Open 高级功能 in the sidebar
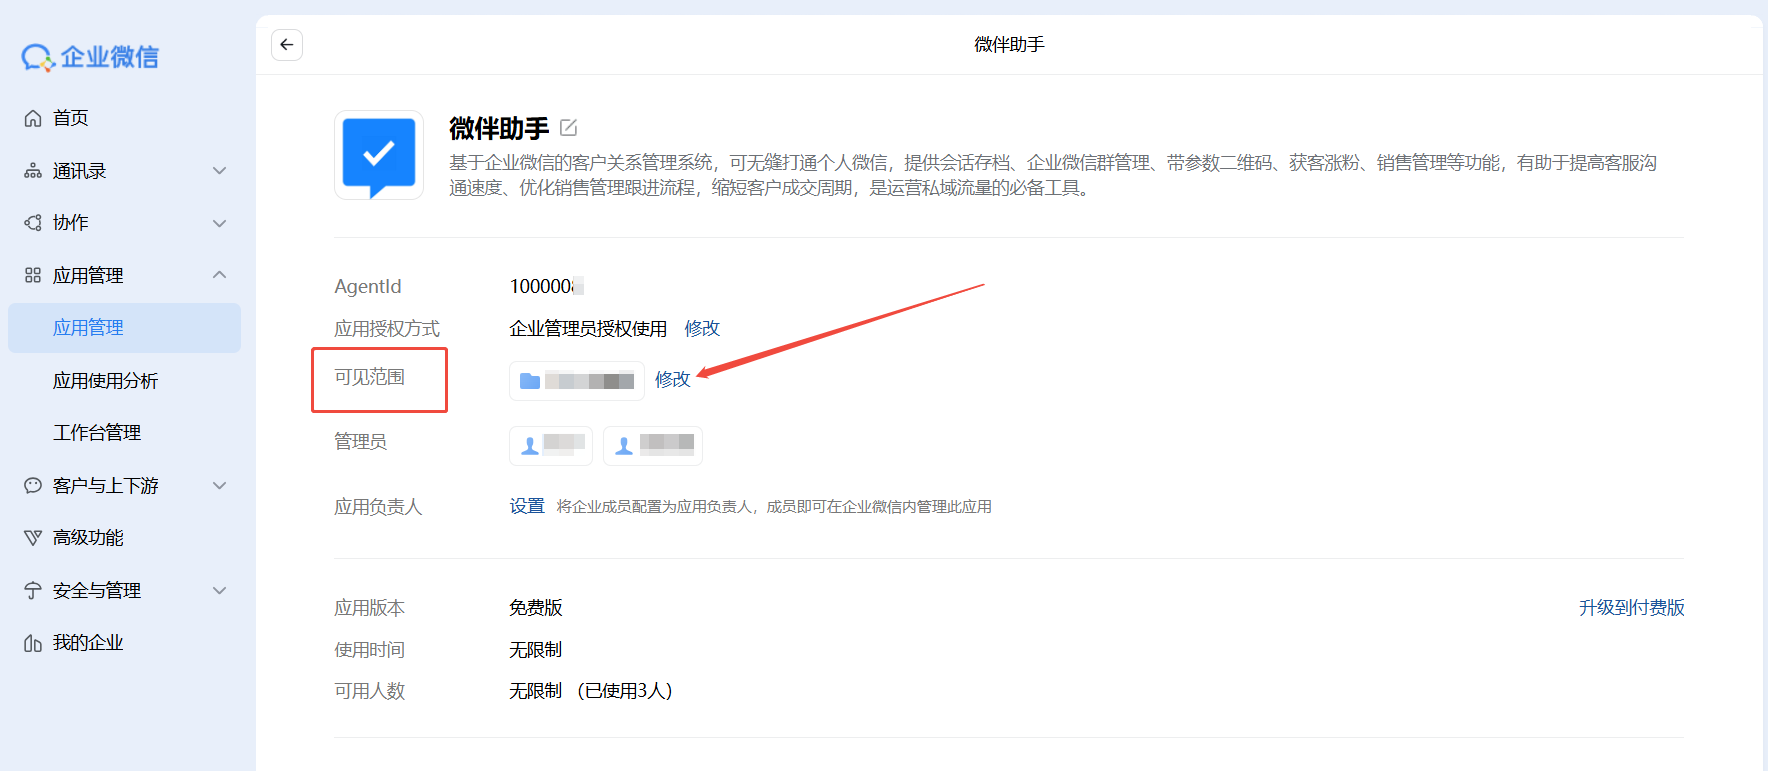 (88, 538)
